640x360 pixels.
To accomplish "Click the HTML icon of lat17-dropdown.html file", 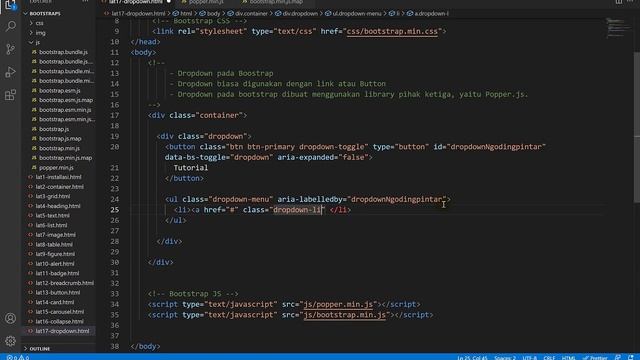I will pyautogui.click(x=30, y=331).
